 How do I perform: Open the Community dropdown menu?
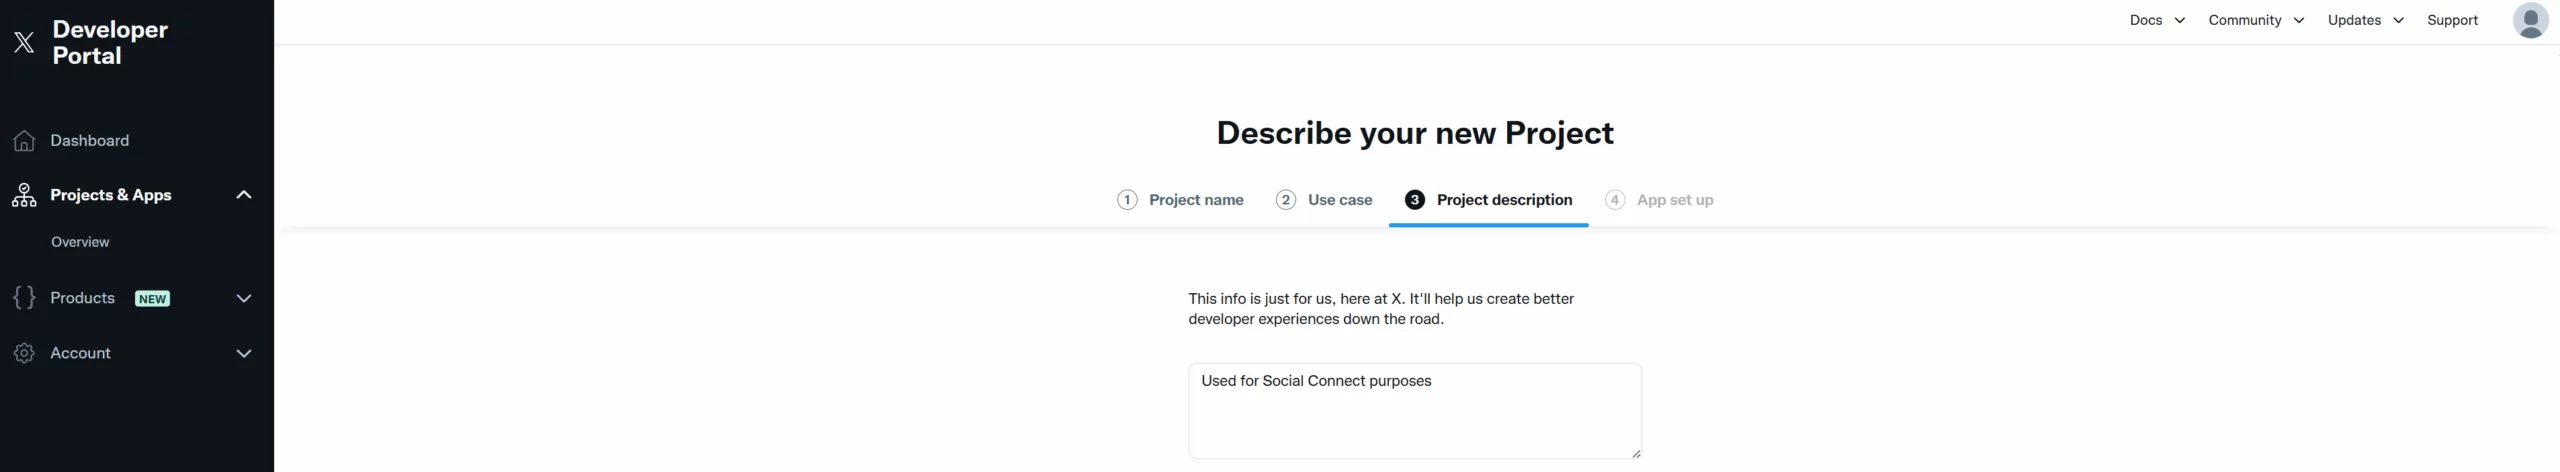tap(2255, 20)
